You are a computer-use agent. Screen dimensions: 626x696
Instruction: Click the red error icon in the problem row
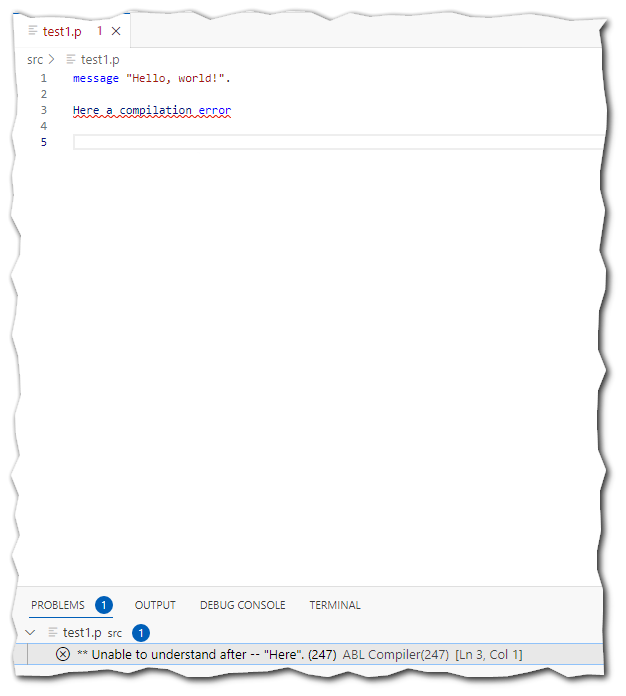(63, 654)
